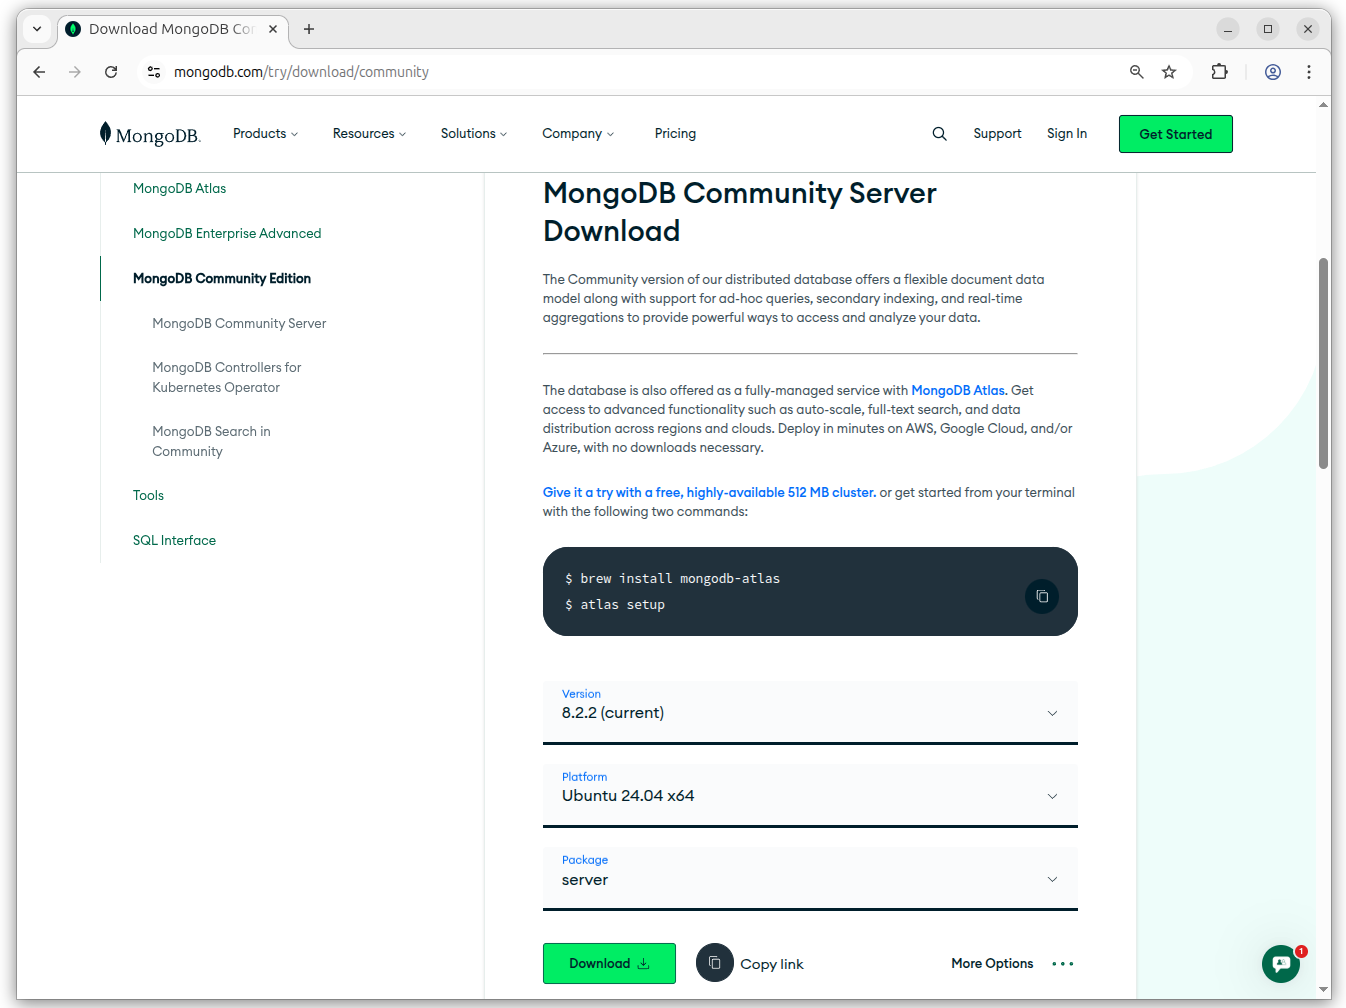Click the page vertical scrollbar thumb
Screen dimensions: 1346x1008
click(x=1323, y=363)
